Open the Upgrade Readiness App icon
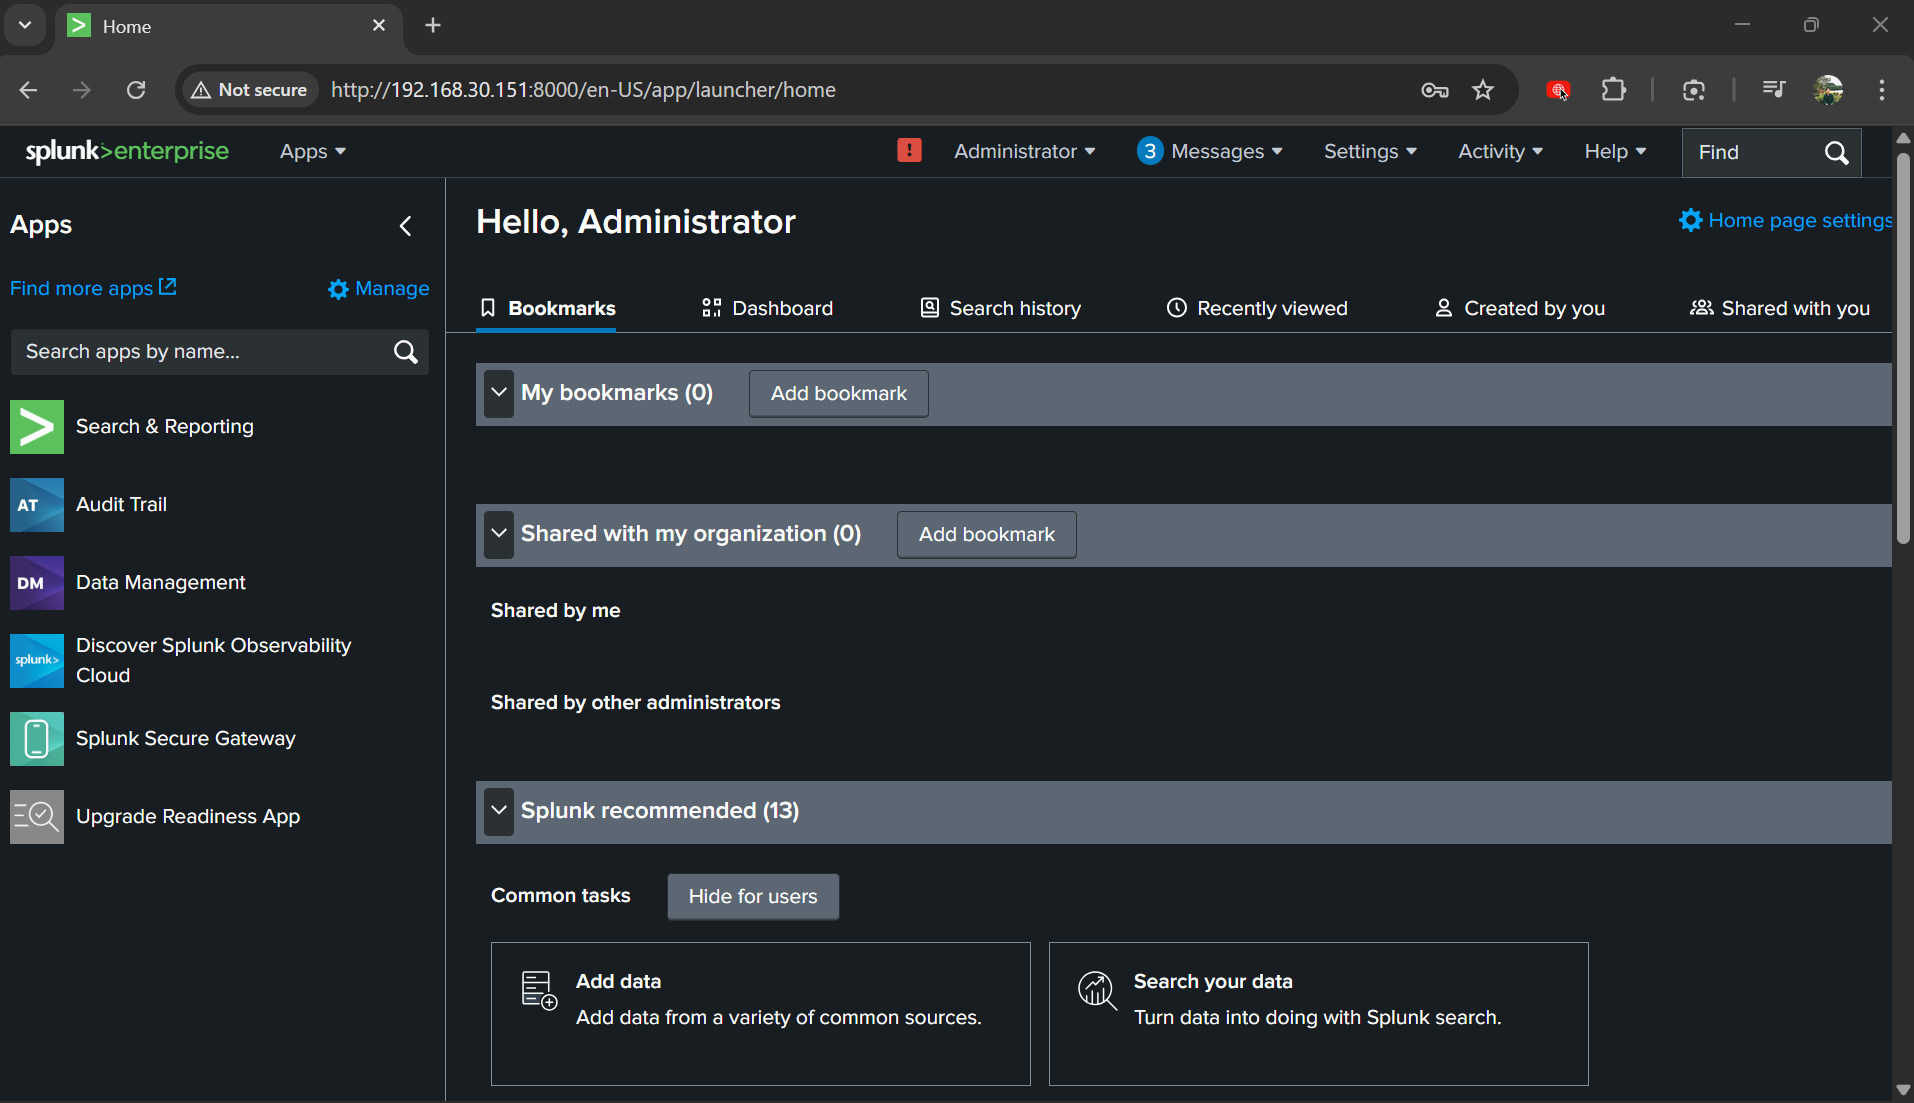Screen dimensions: 1914x1103 [37, 817]
